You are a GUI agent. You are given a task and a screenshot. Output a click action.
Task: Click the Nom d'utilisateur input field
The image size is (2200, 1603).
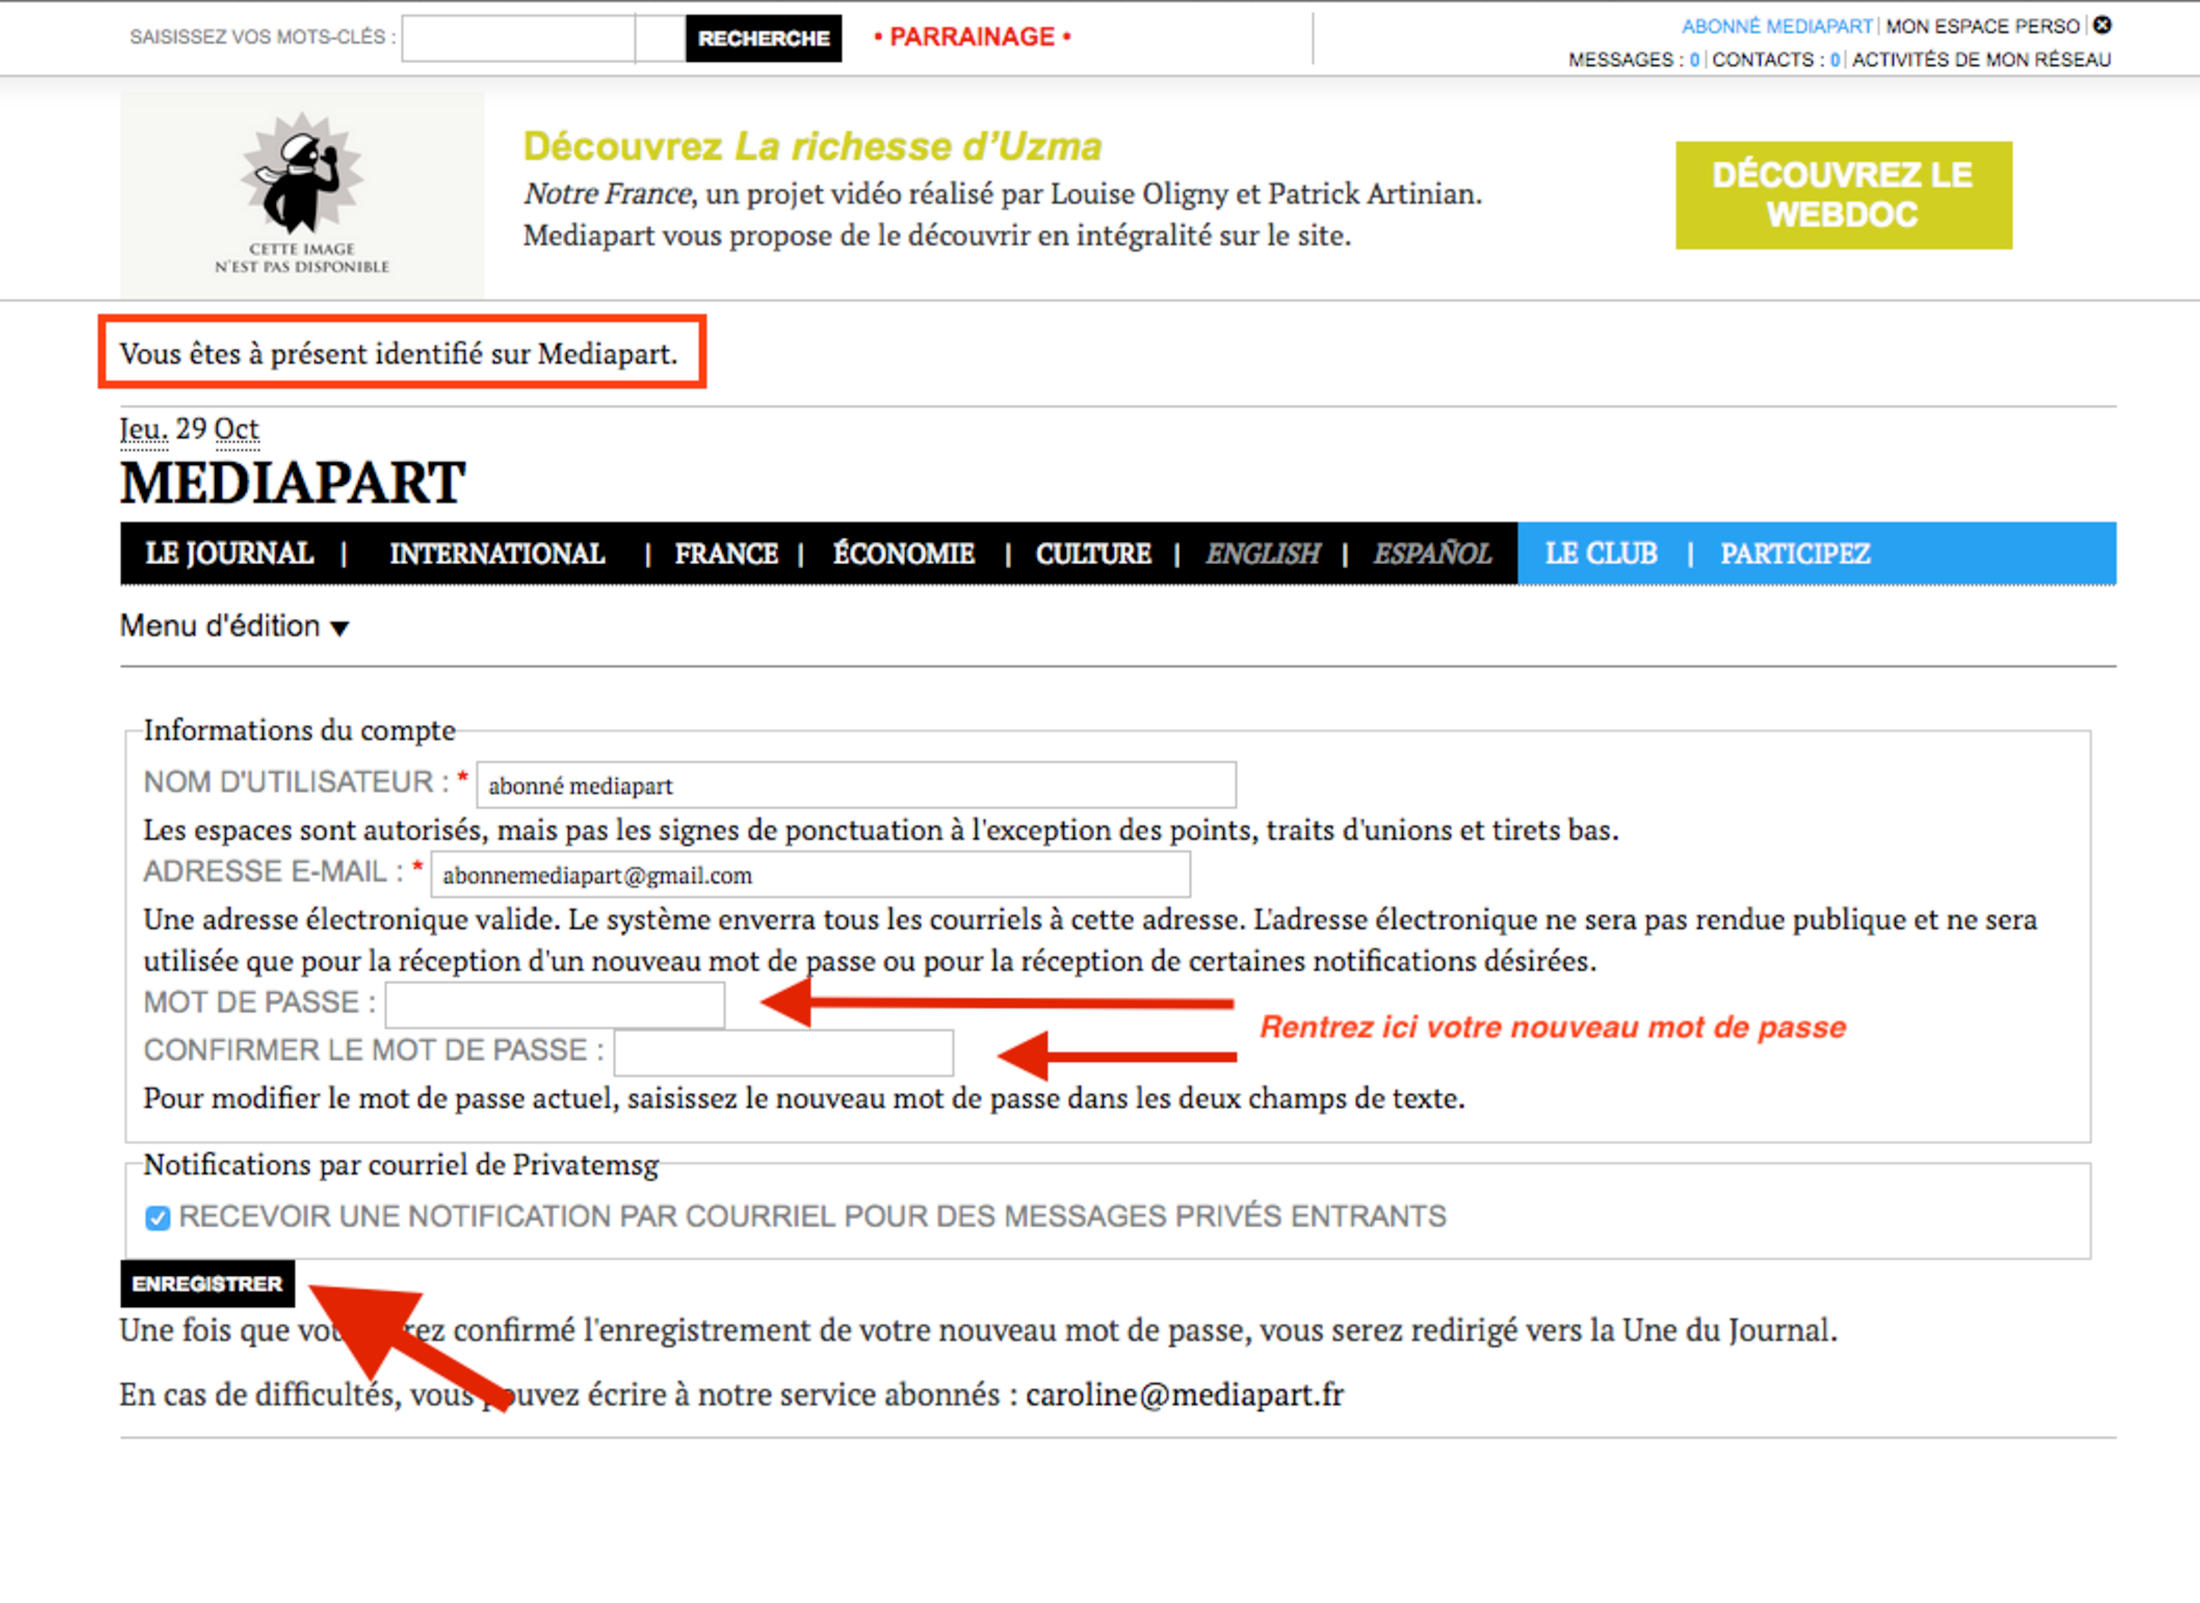tap(856, 785)
